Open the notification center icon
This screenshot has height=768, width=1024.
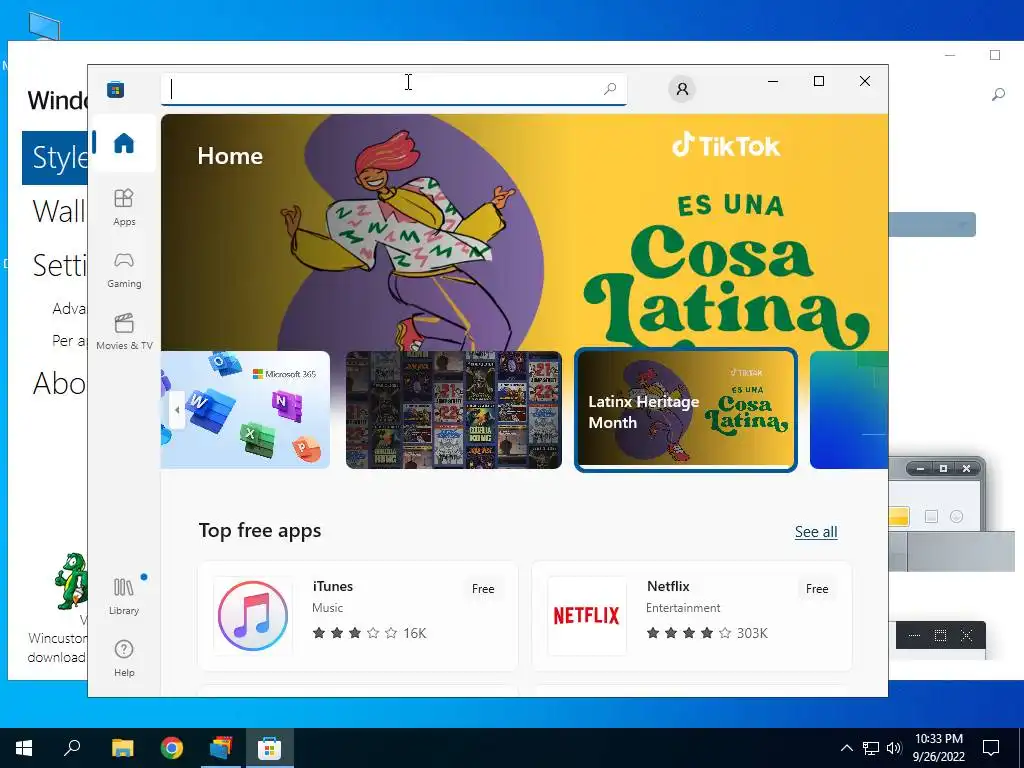991,748
